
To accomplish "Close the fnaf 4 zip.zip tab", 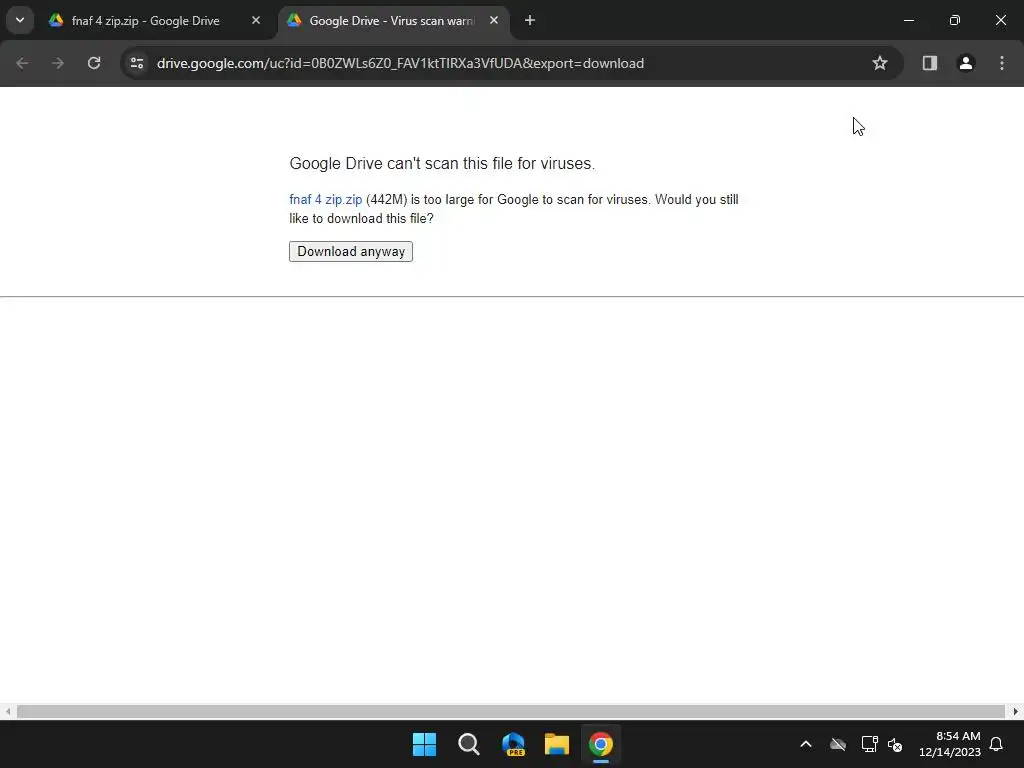I will point(256,20).
